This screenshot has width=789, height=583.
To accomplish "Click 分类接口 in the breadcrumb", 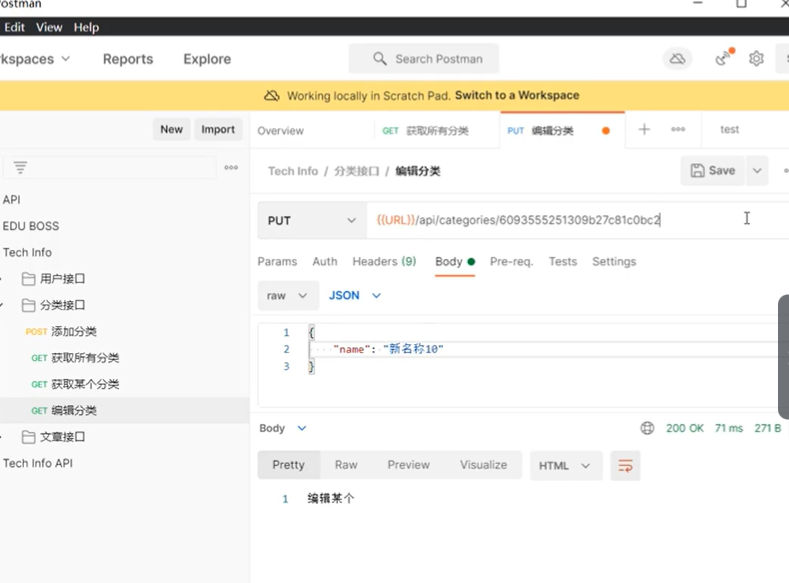I will click(357, 171).
